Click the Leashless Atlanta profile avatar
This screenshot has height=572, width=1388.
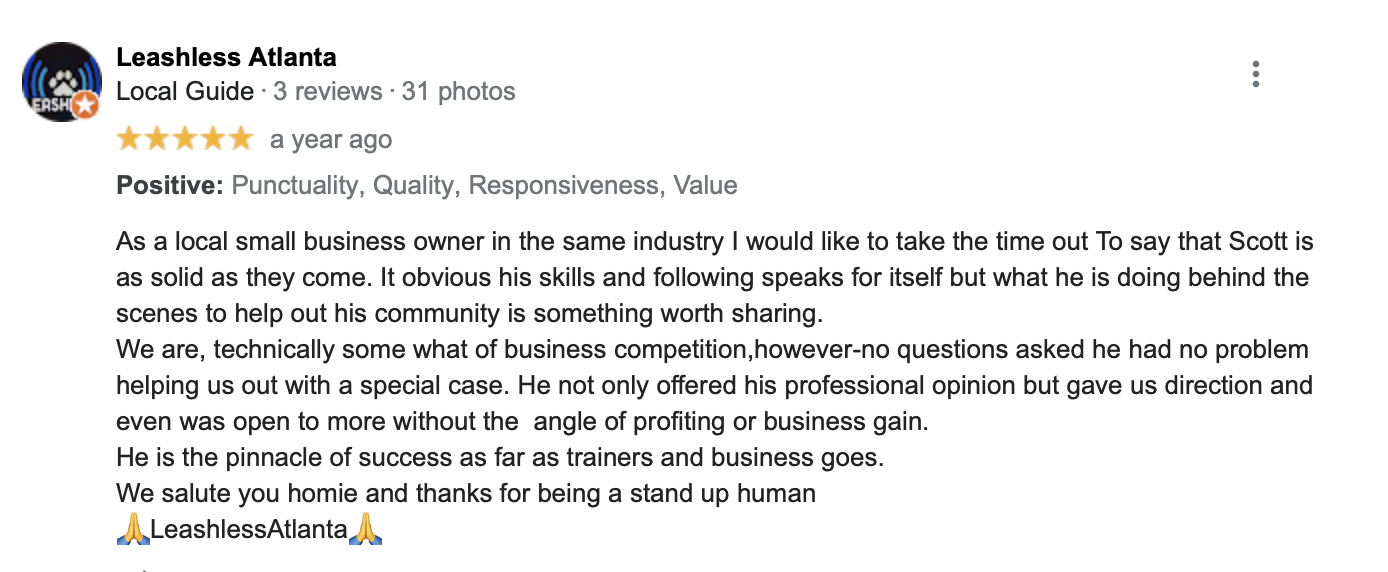[61, 82]
